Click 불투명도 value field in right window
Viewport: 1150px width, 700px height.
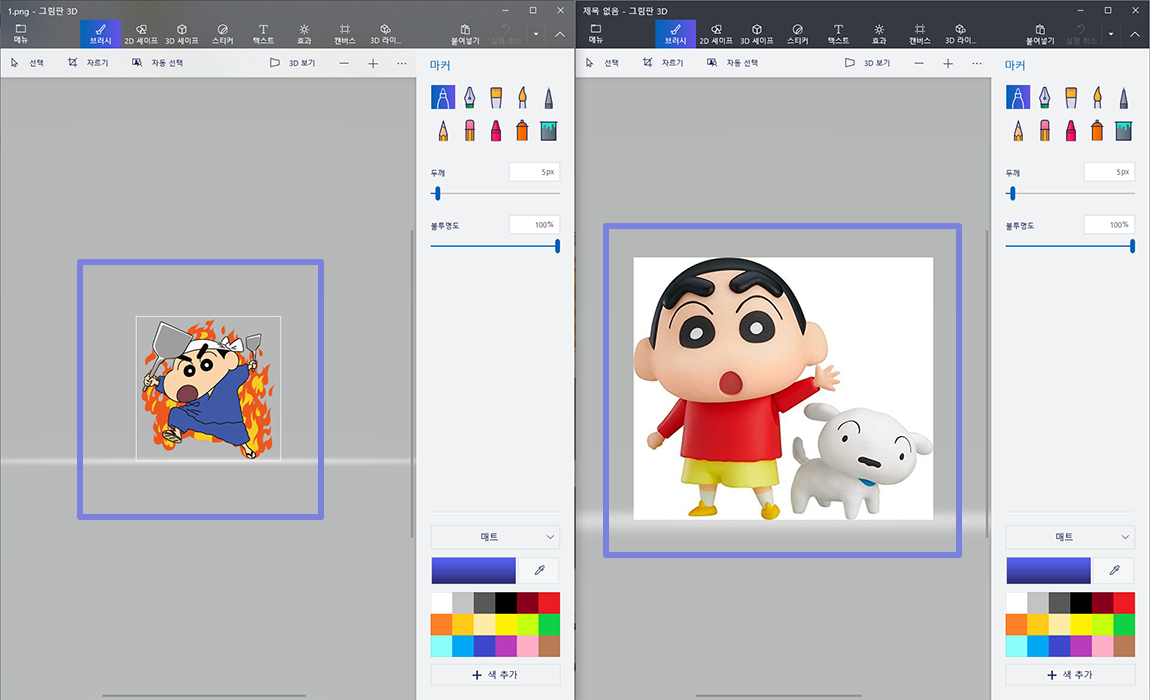[1109, 225]
